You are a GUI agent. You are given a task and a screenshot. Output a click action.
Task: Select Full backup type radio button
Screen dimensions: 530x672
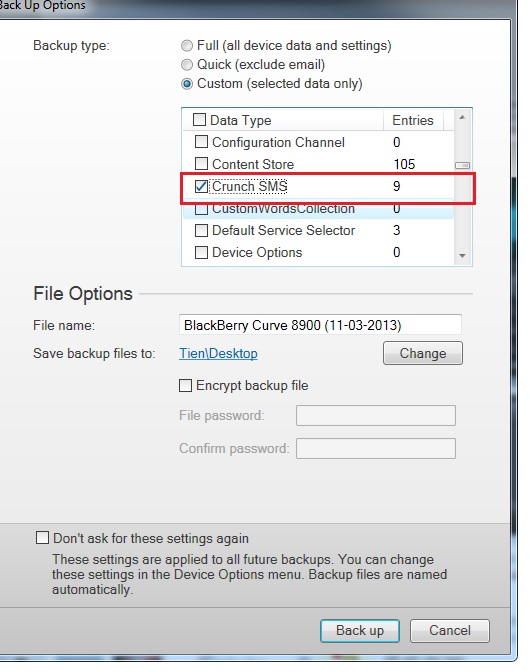click(187, 46)
